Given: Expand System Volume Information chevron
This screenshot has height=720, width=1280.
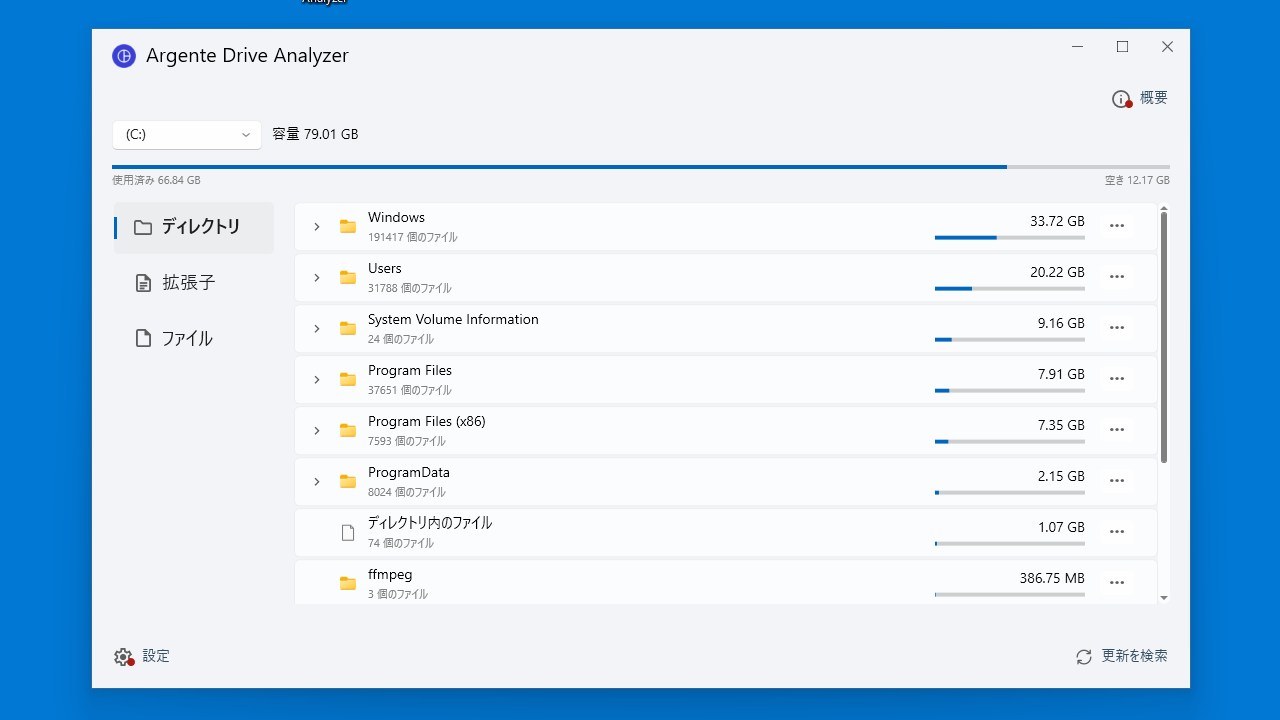Looking at the screenshot, I should click(x=316, y=329).
